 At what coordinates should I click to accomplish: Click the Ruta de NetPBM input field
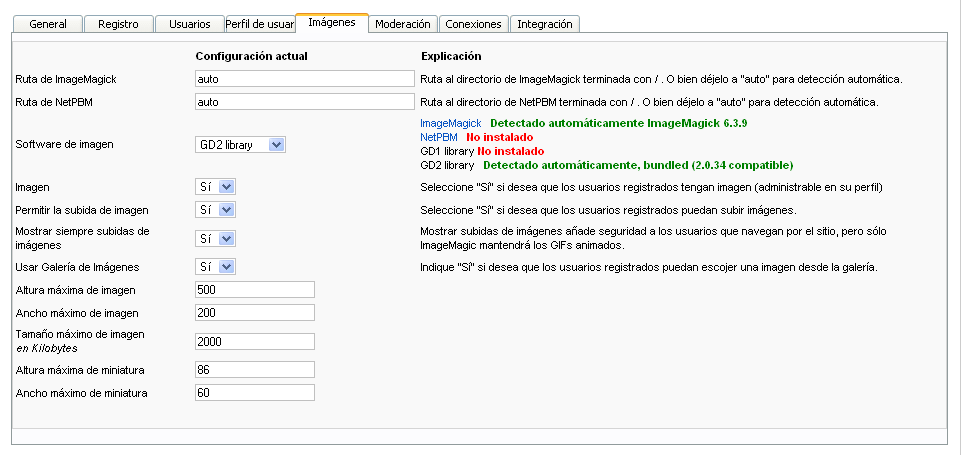(305, 102)
